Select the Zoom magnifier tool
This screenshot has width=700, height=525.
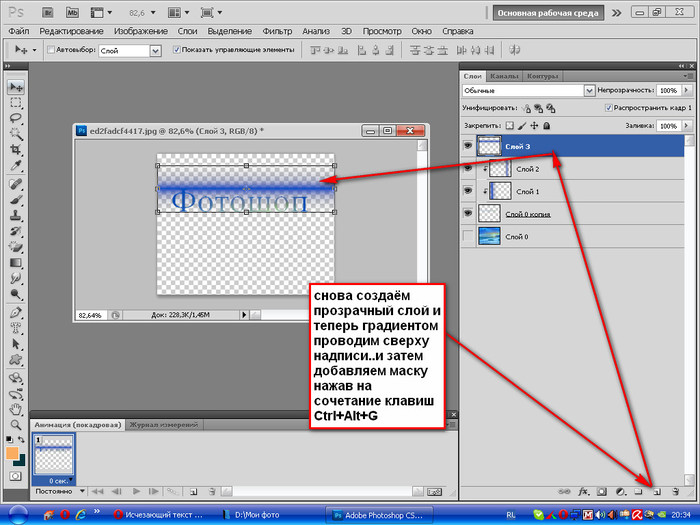pos(16,424)
